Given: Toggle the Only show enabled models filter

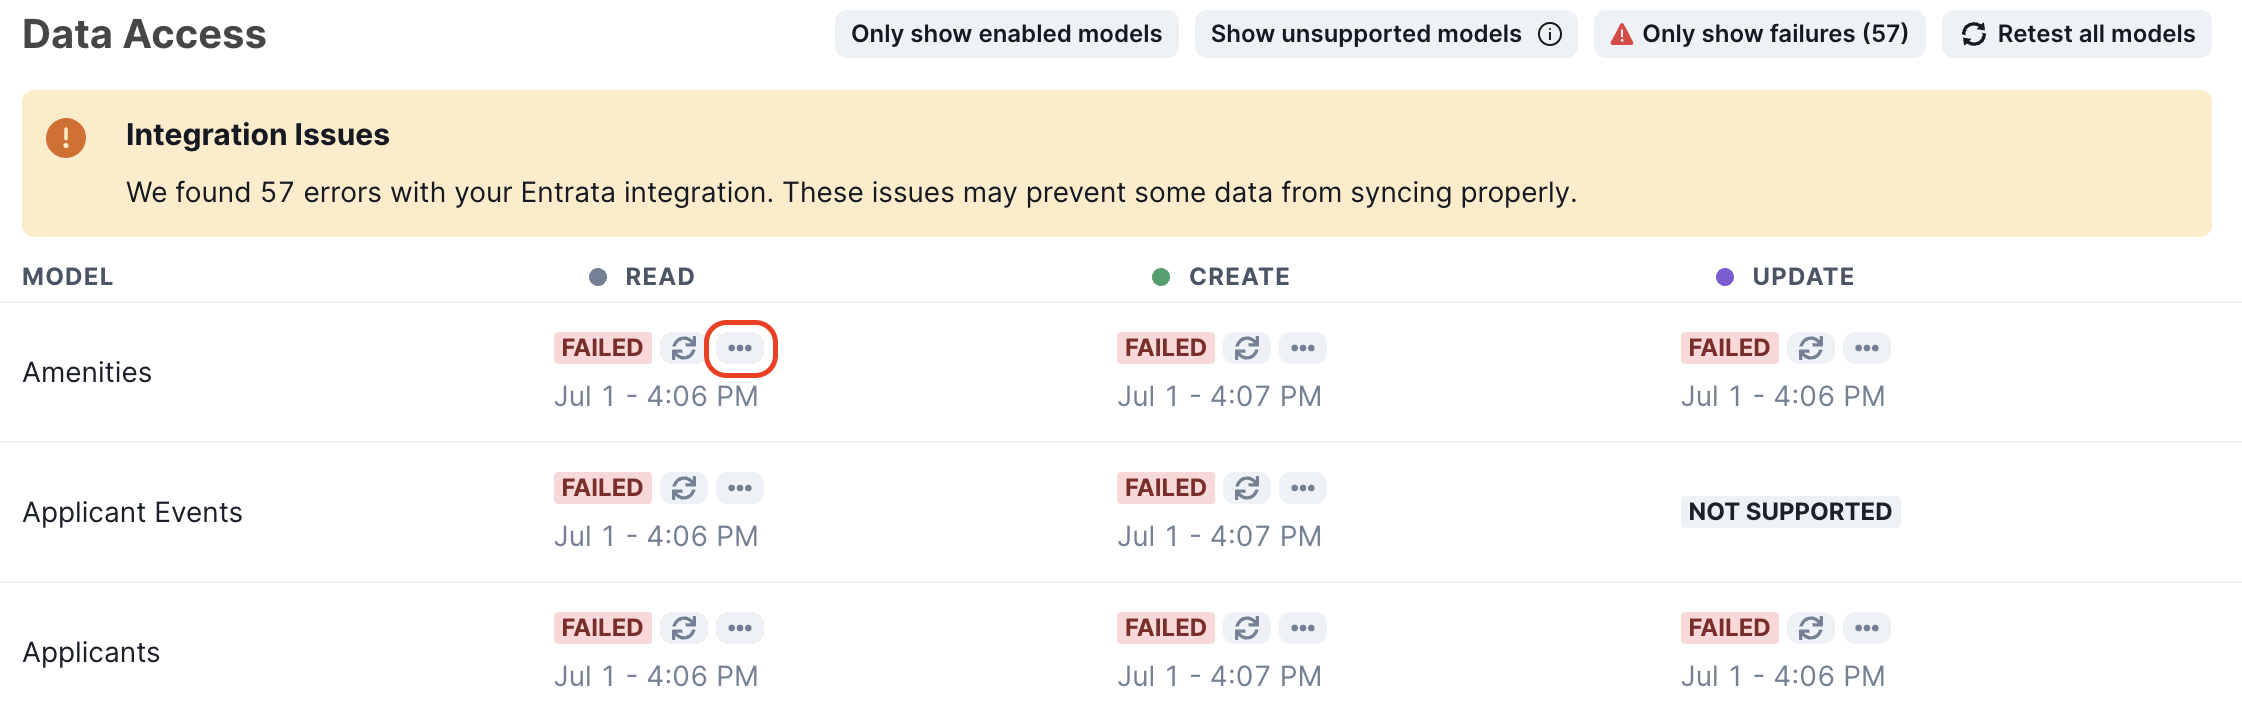Looking at the screenshot, I should 1006,33.
